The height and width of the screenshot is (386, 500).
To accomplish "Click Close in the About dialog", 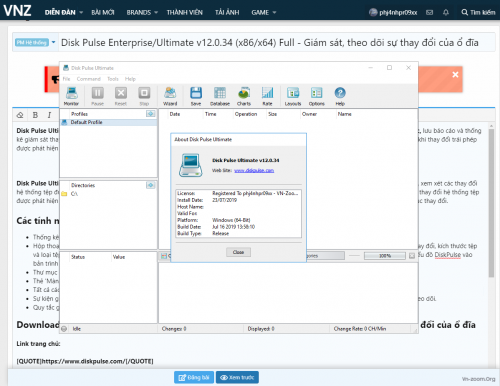I will coord(238,252).
